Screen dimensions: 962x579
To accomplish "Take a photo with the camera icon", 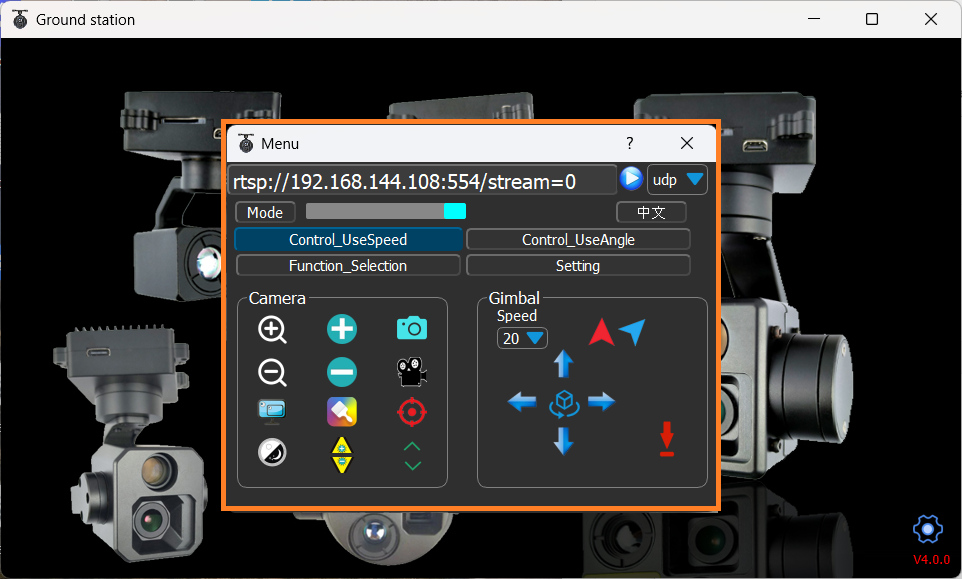I will (x=411, y=328).
